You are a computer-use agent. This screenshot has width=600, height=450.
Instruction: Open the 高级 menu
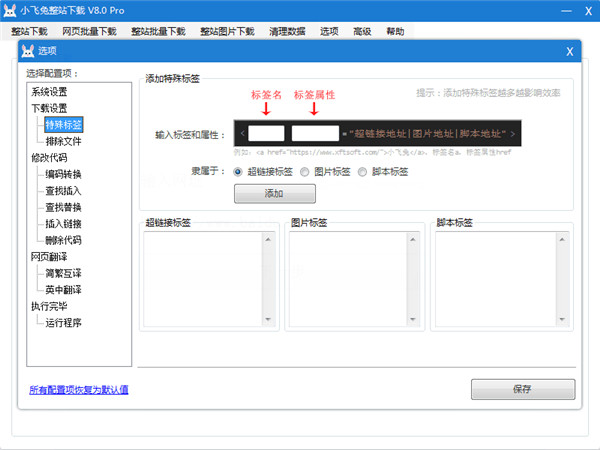click(362, 31)
